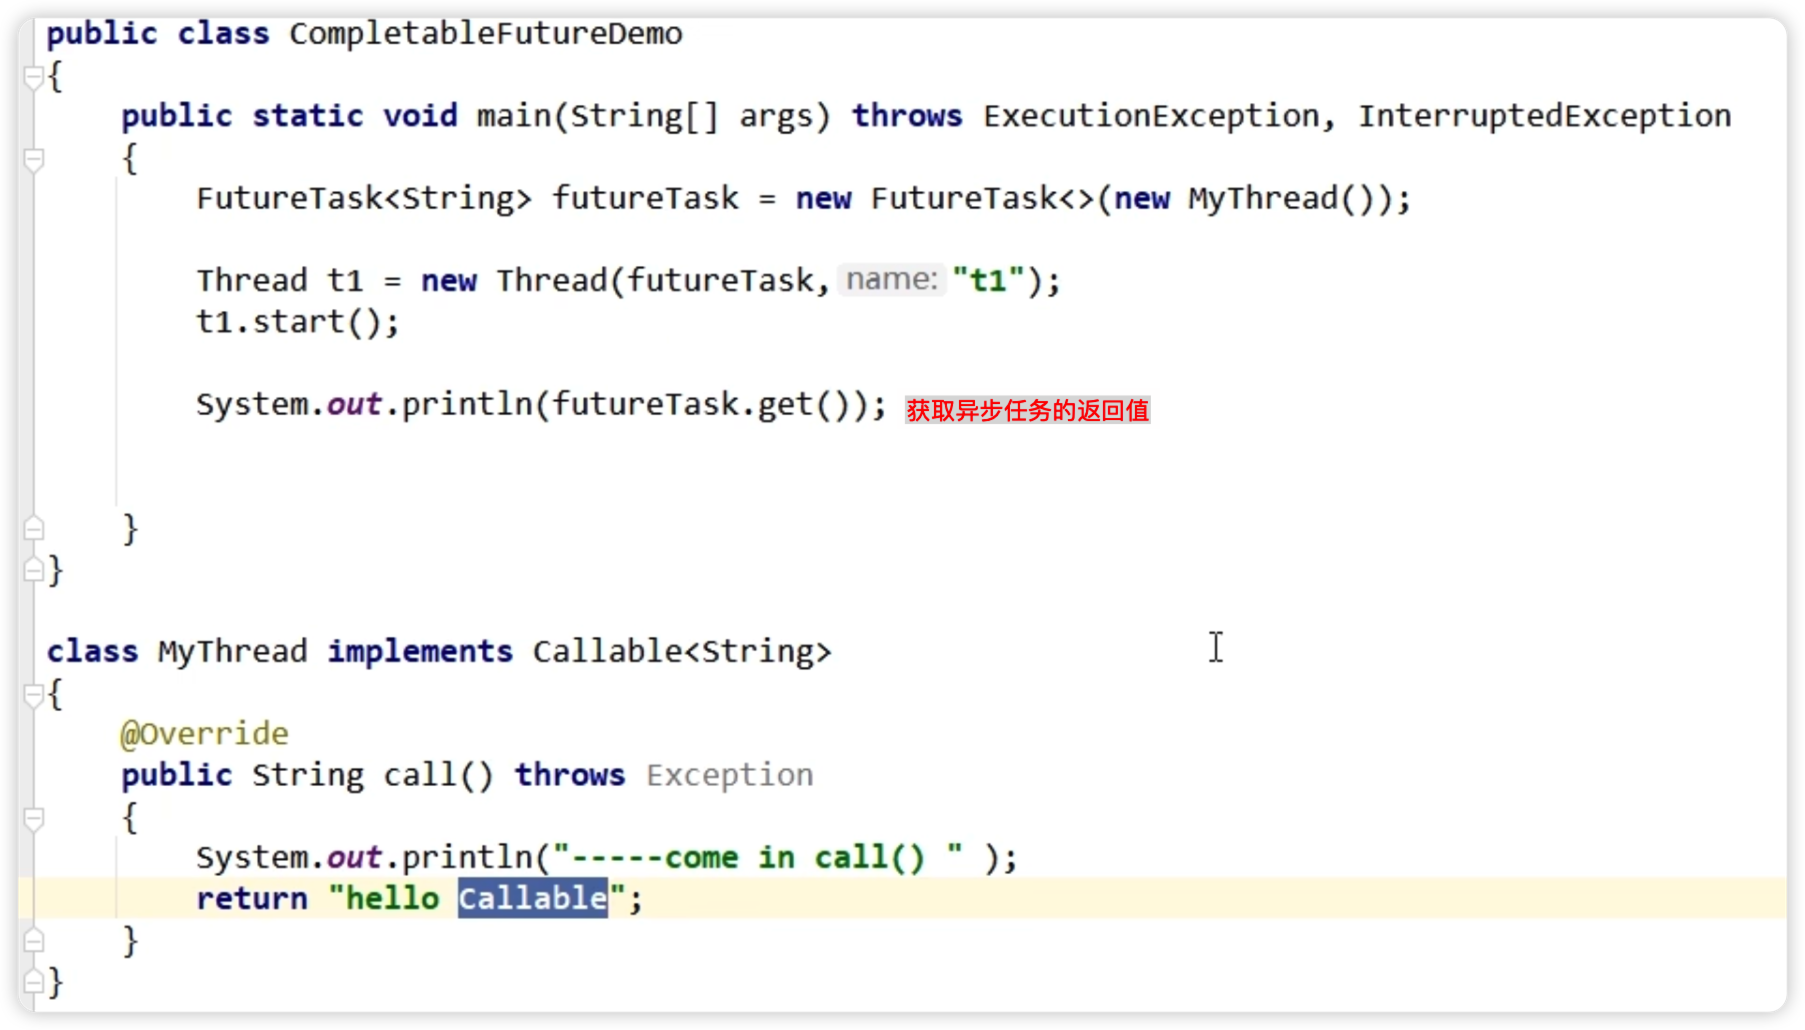Click the return keyword
This screenshot has height=1030, width=1805.
tap(252, 898)
